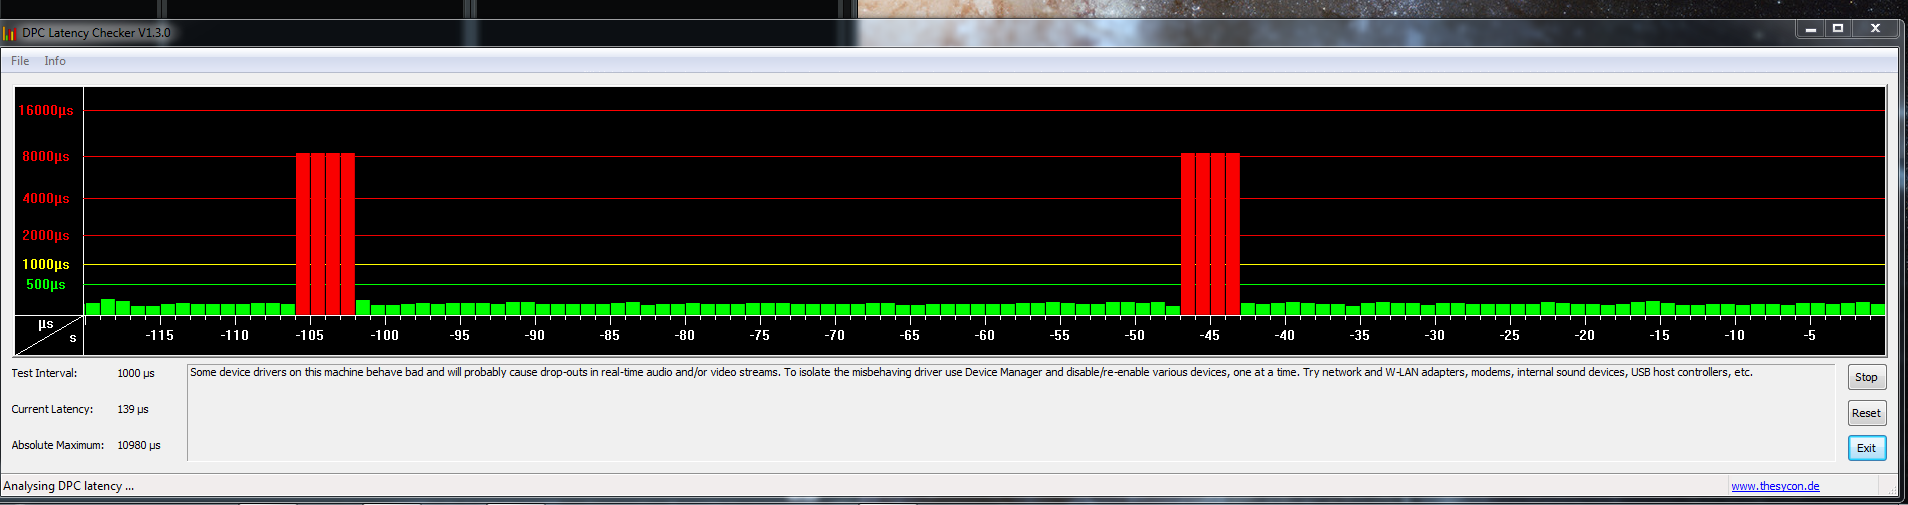Click the -50 time axis label
The width and height of the screenshot is (1908, 505).
point(1135,335)
